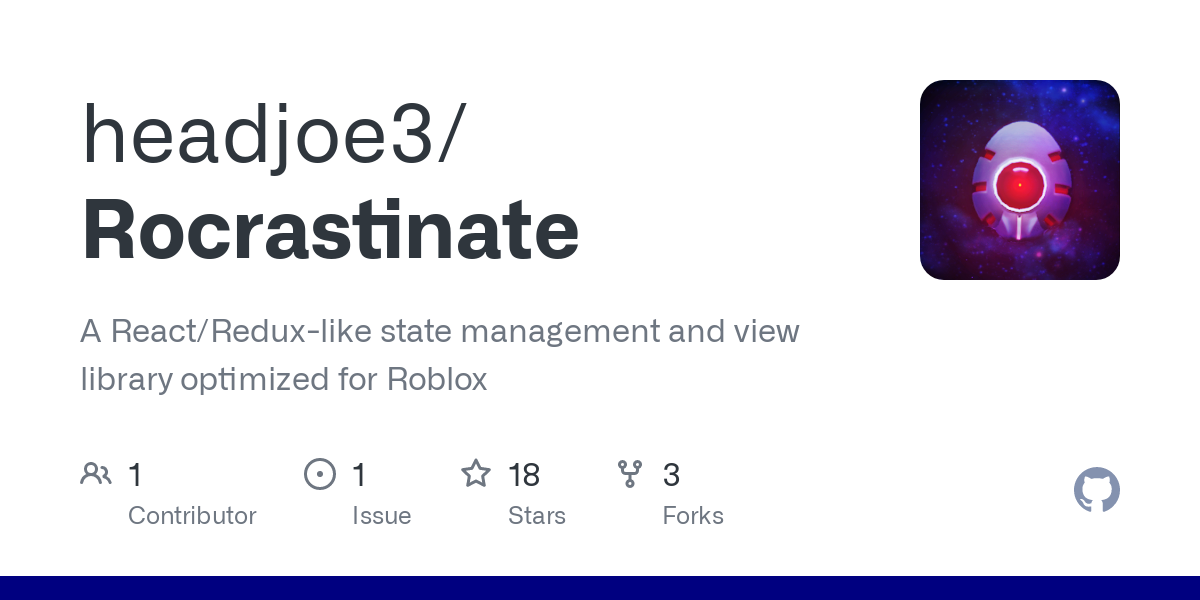Image resolution: width=1200 pixels, height=600 pixels.
Task: Click the repository description text
Action: [440, 354]
